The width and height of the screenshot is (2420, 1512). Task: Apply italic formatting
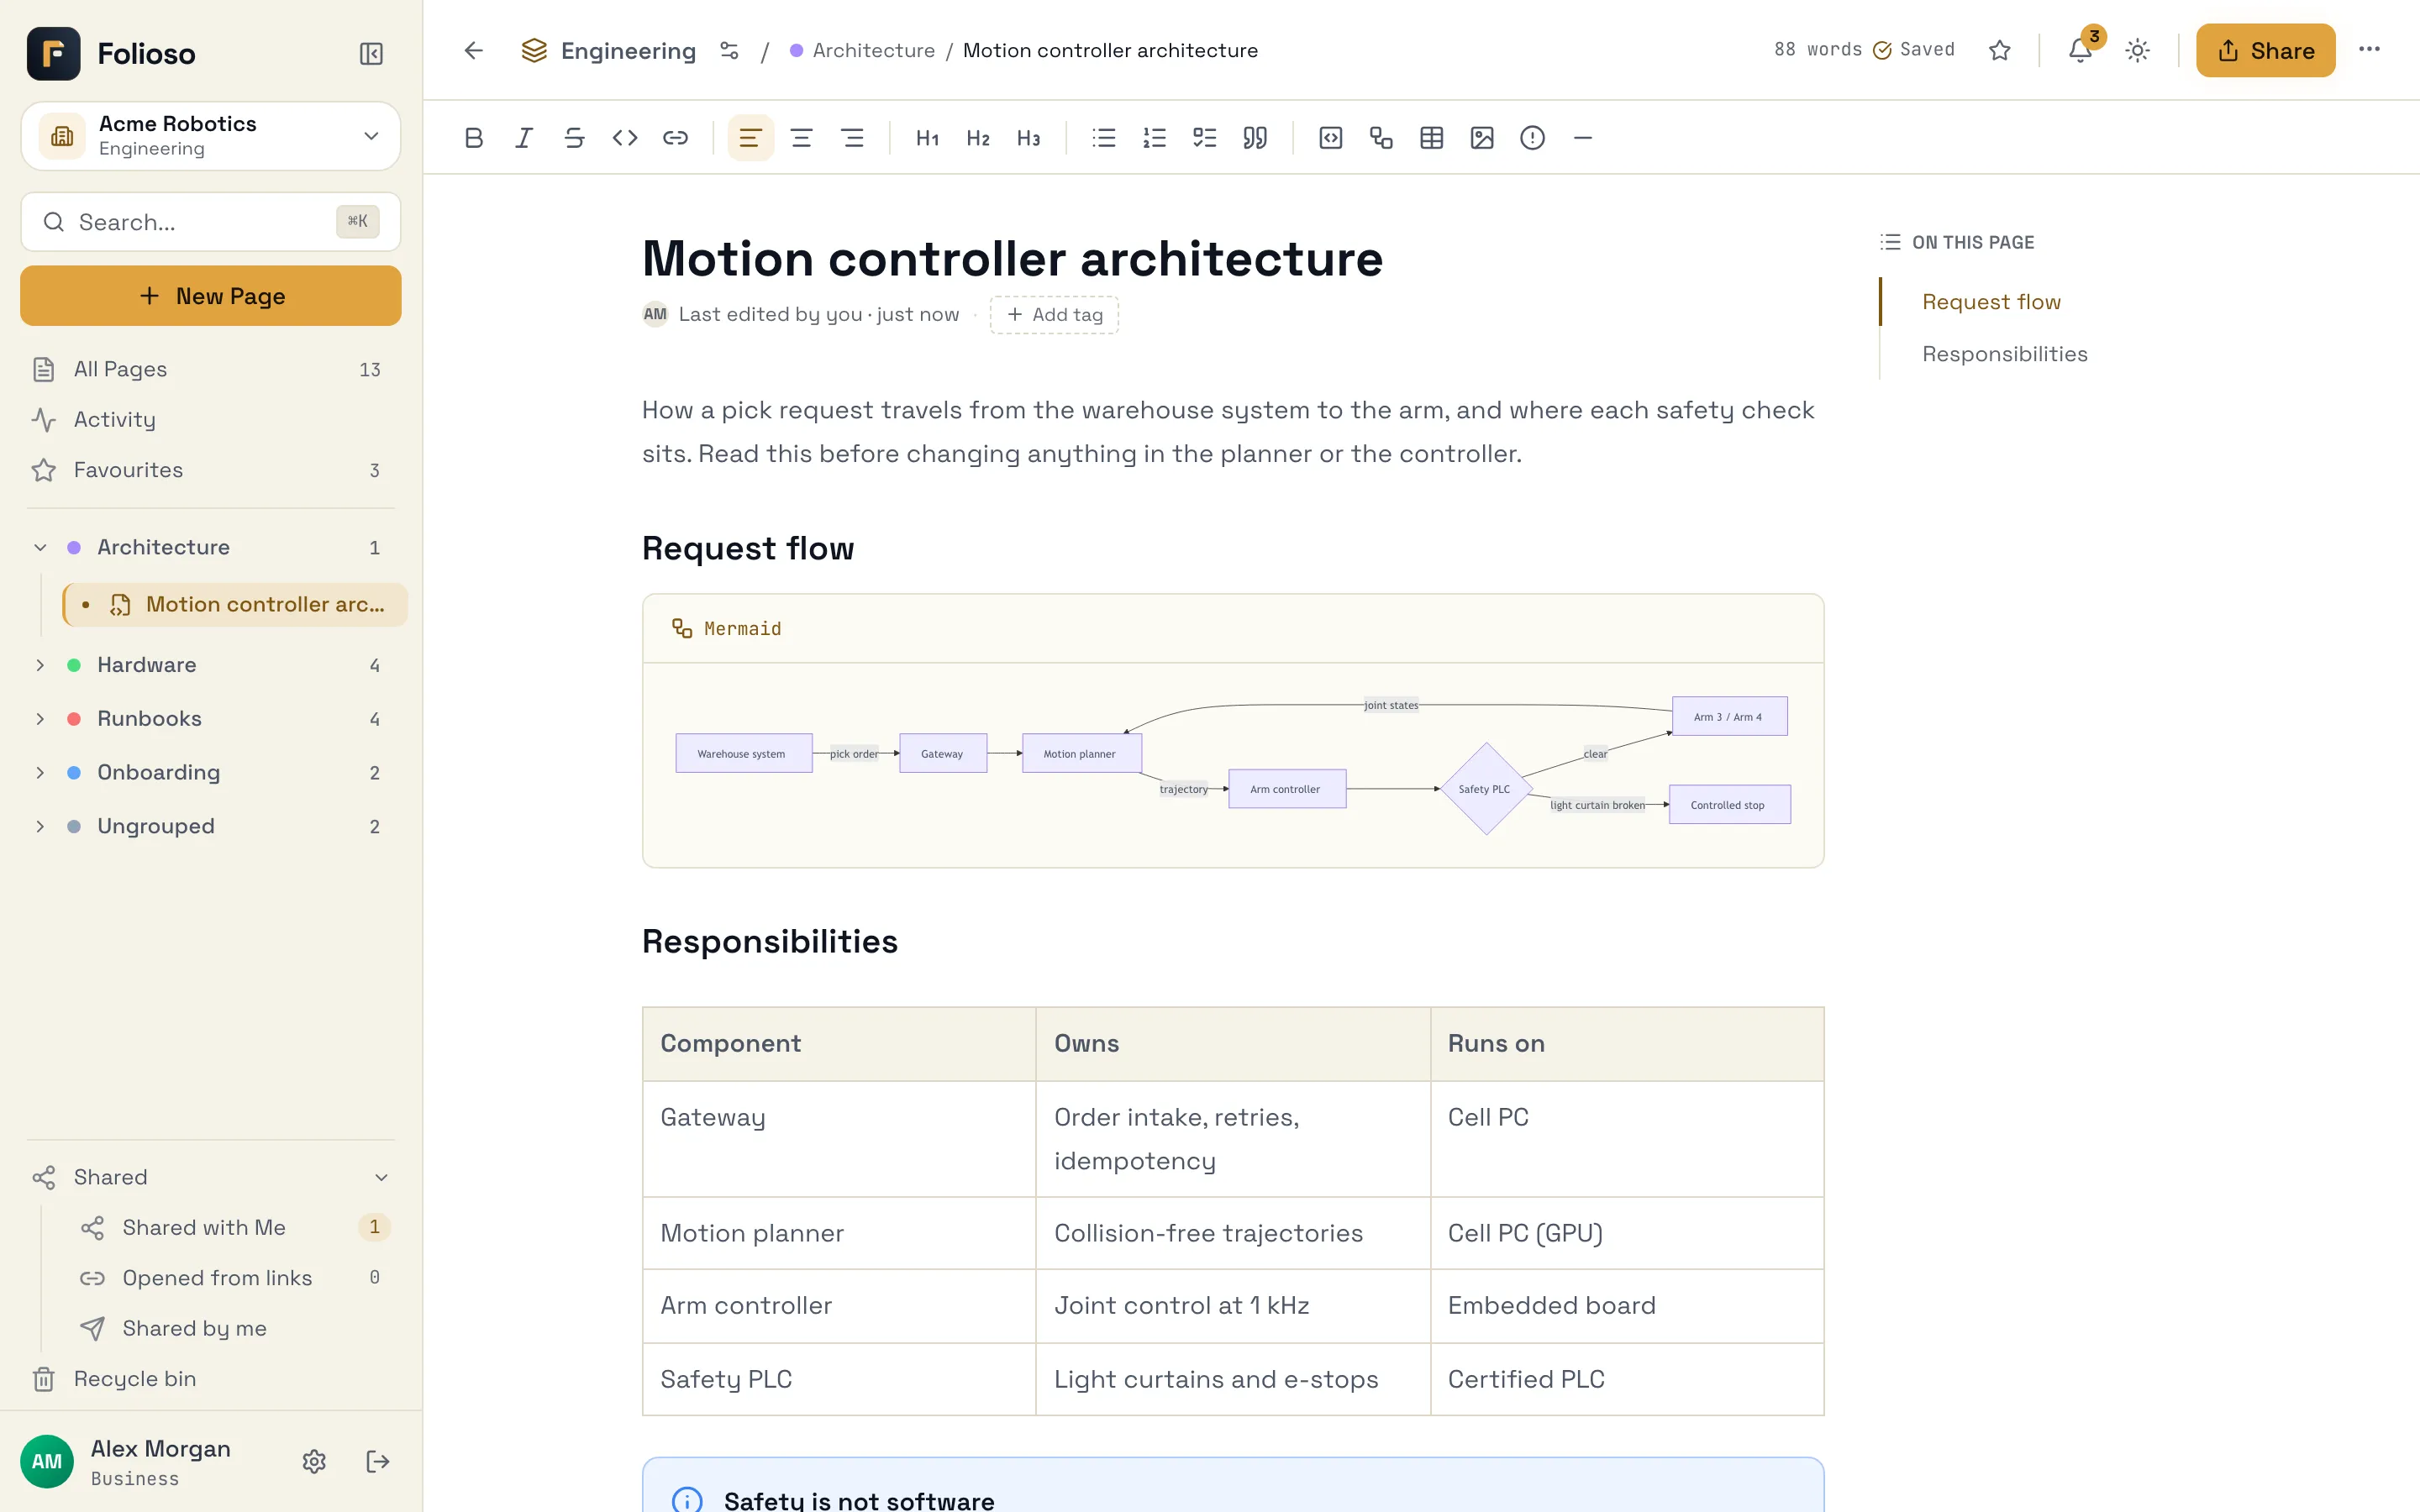524,138
